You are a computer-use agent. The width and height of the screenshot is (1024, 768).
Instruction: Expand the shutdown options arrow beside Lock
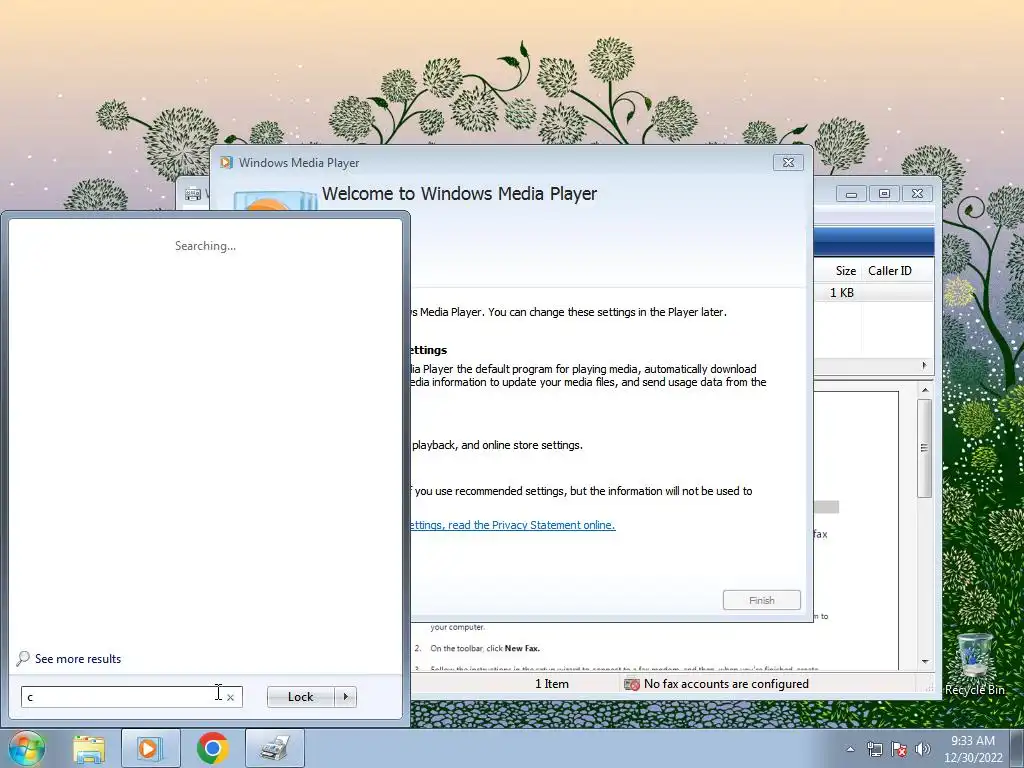[x=345, y=697]
